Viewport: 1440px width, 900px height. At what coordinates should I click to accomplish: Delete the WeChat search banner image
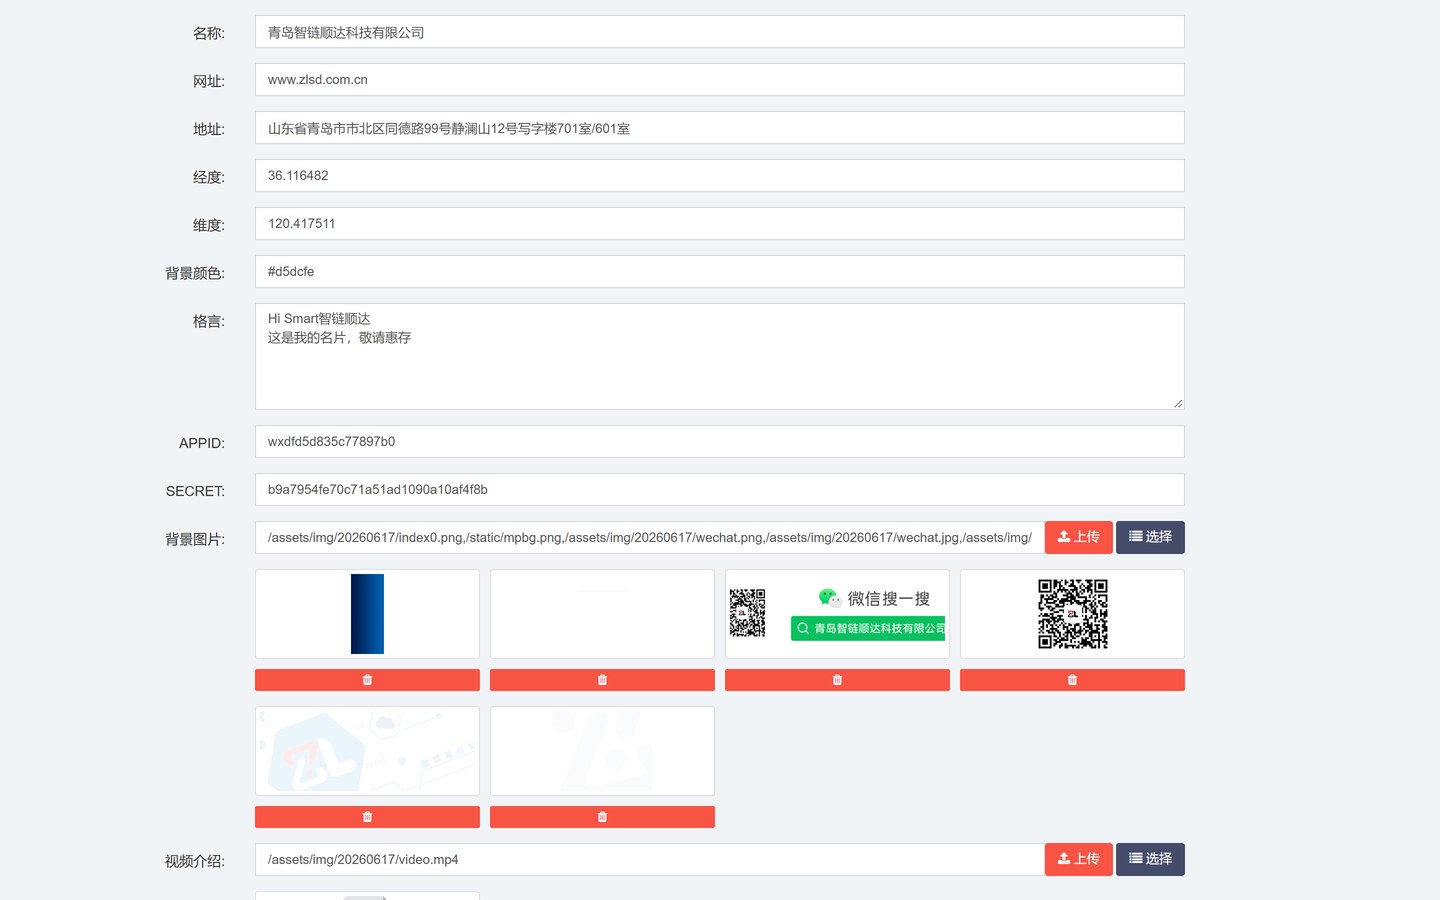[837, 680]
